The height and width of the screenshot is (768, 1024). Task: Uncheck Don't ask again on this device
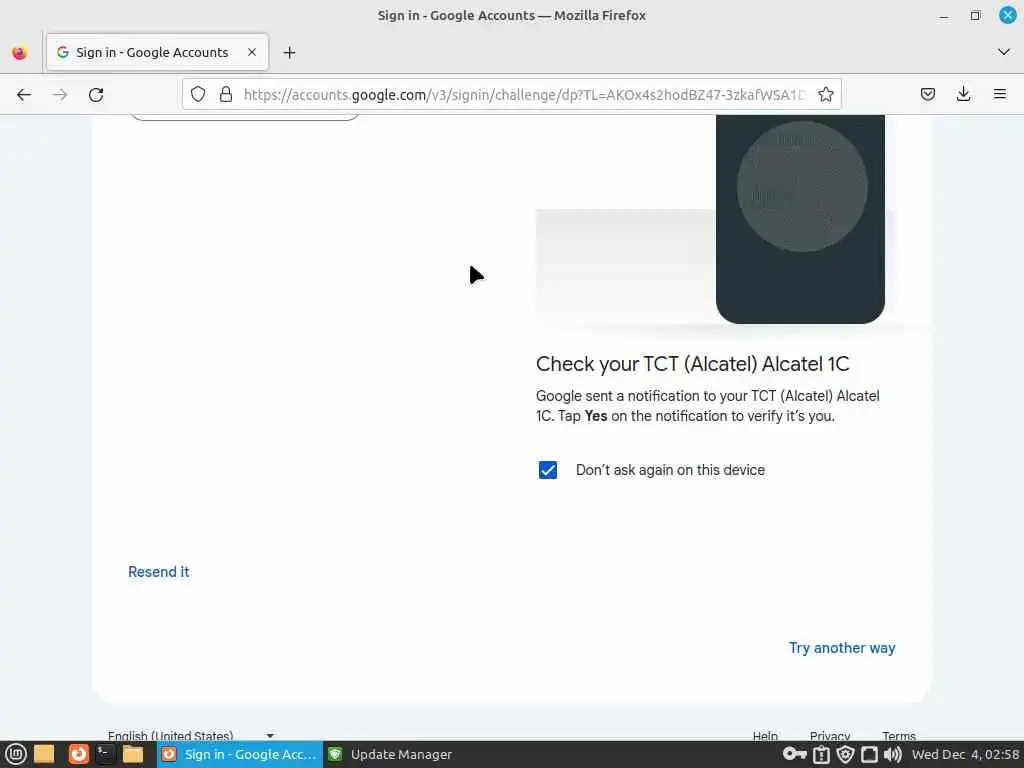(548, 470)
